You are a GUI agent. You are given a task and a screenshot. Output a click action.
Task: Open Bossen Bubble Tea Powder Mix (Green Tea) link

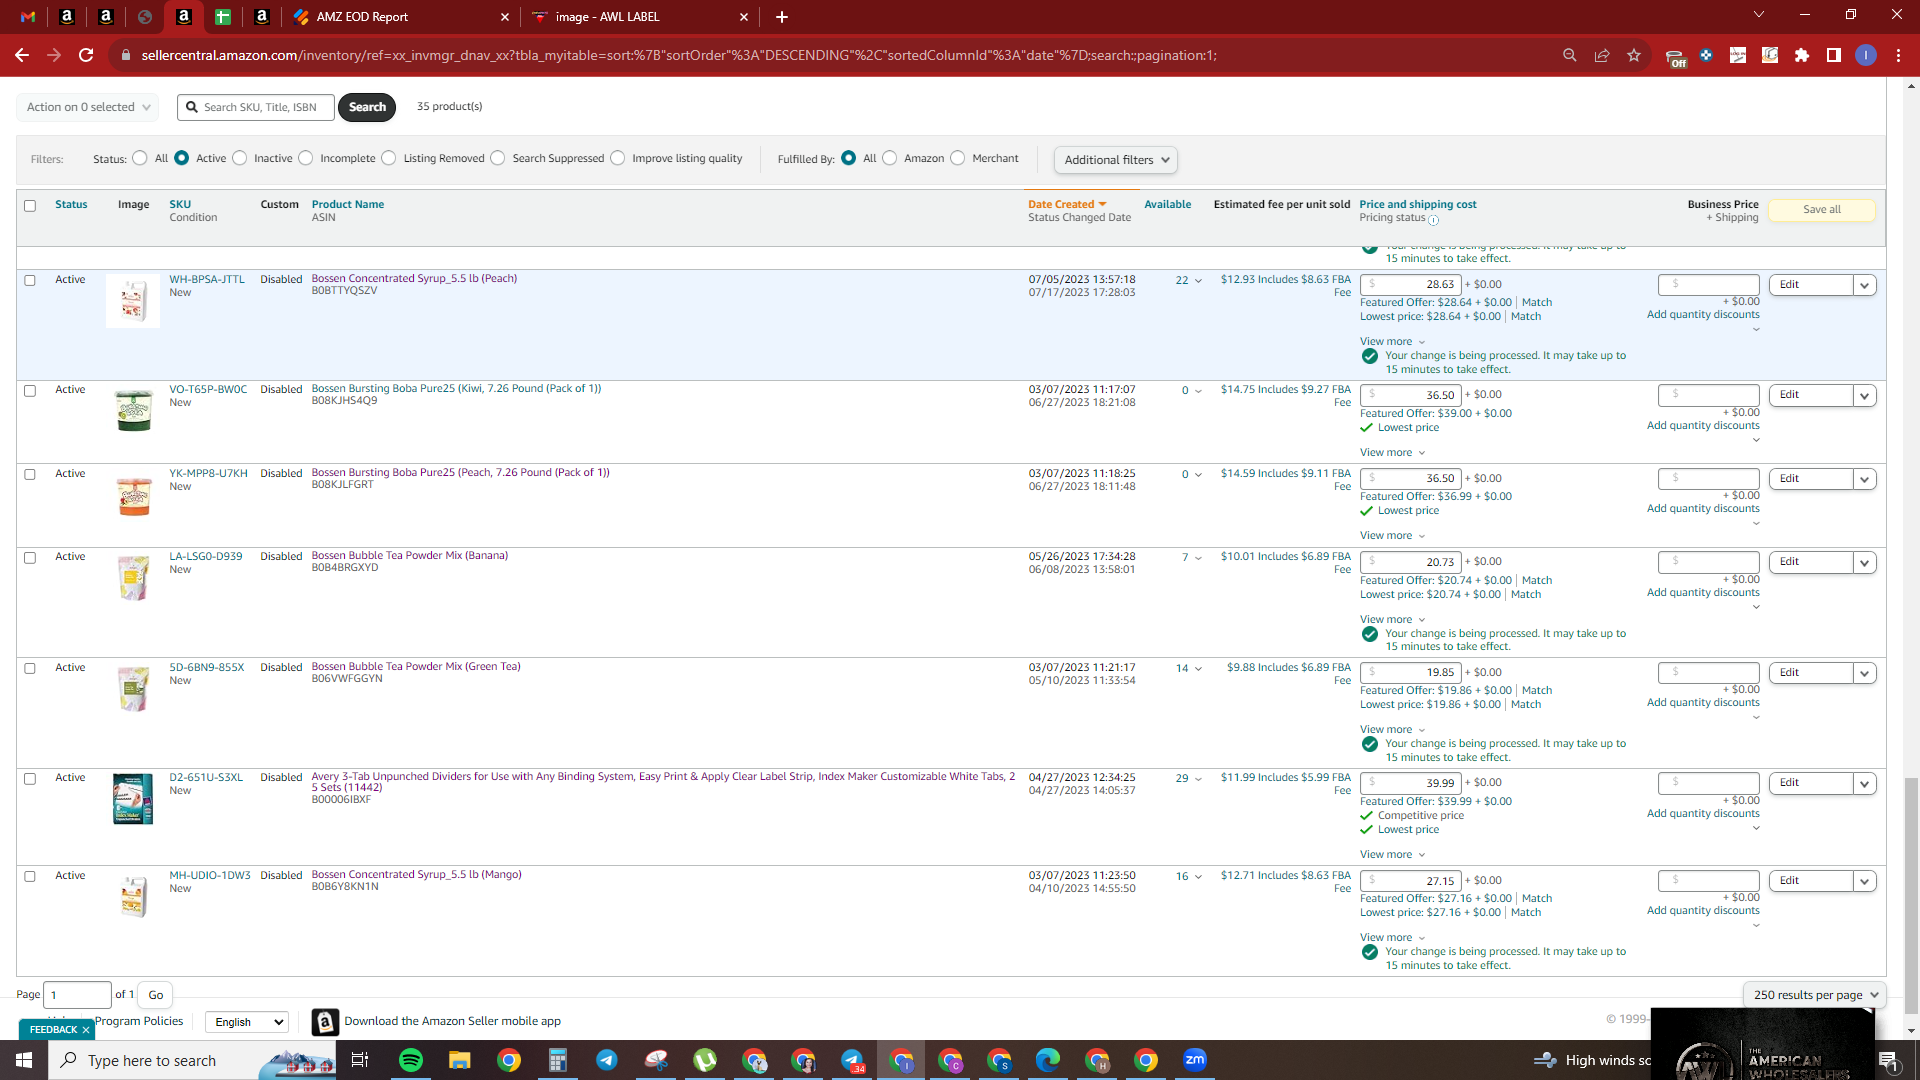pyautogui.click(x=416, y=666)
